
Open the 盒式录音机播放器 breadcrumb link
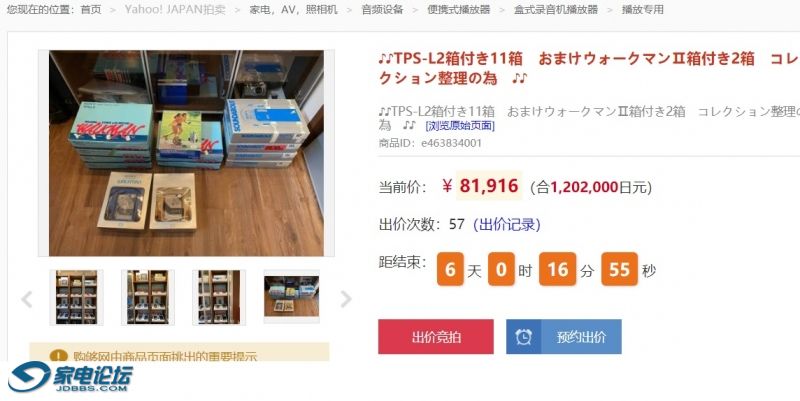pos(556,9)
